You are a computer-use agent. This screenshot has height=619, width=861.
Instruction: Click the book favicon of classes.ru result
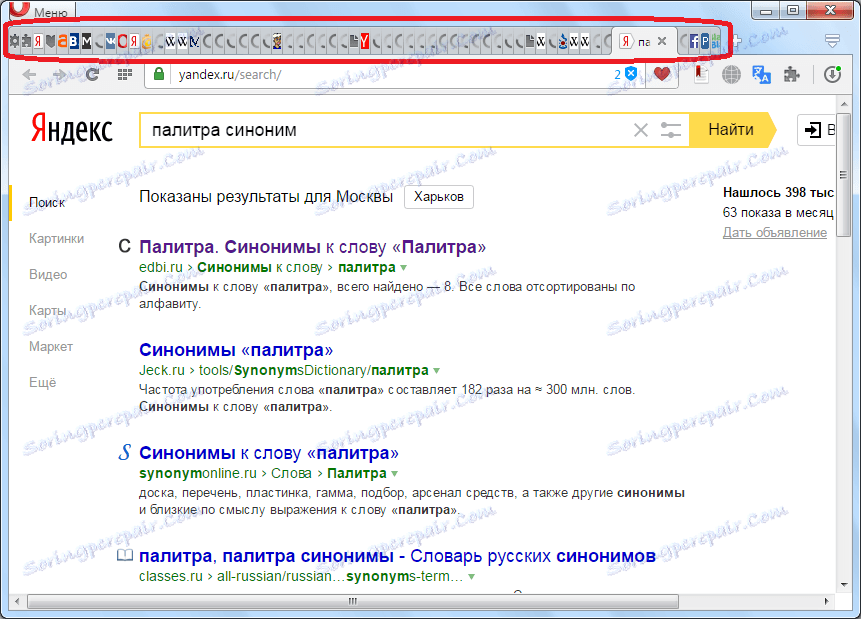125,555
